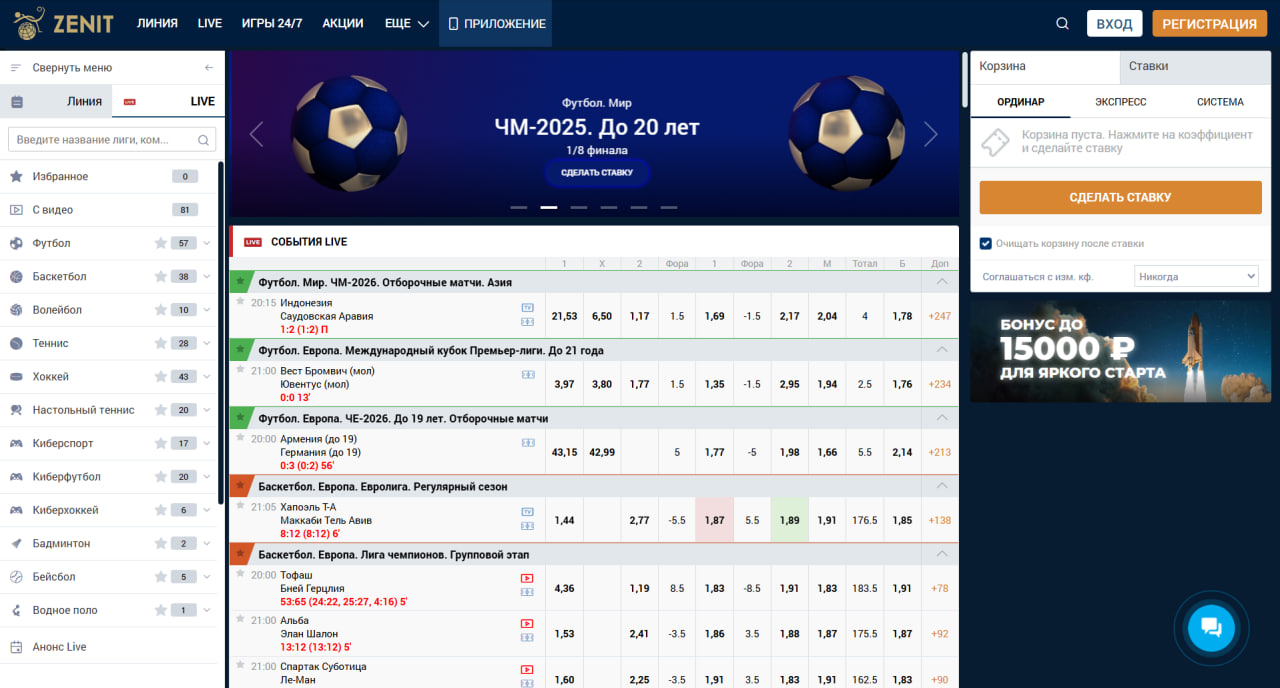Open the Приложение app link
1280x688 pixels.
[x=496, y=23]
